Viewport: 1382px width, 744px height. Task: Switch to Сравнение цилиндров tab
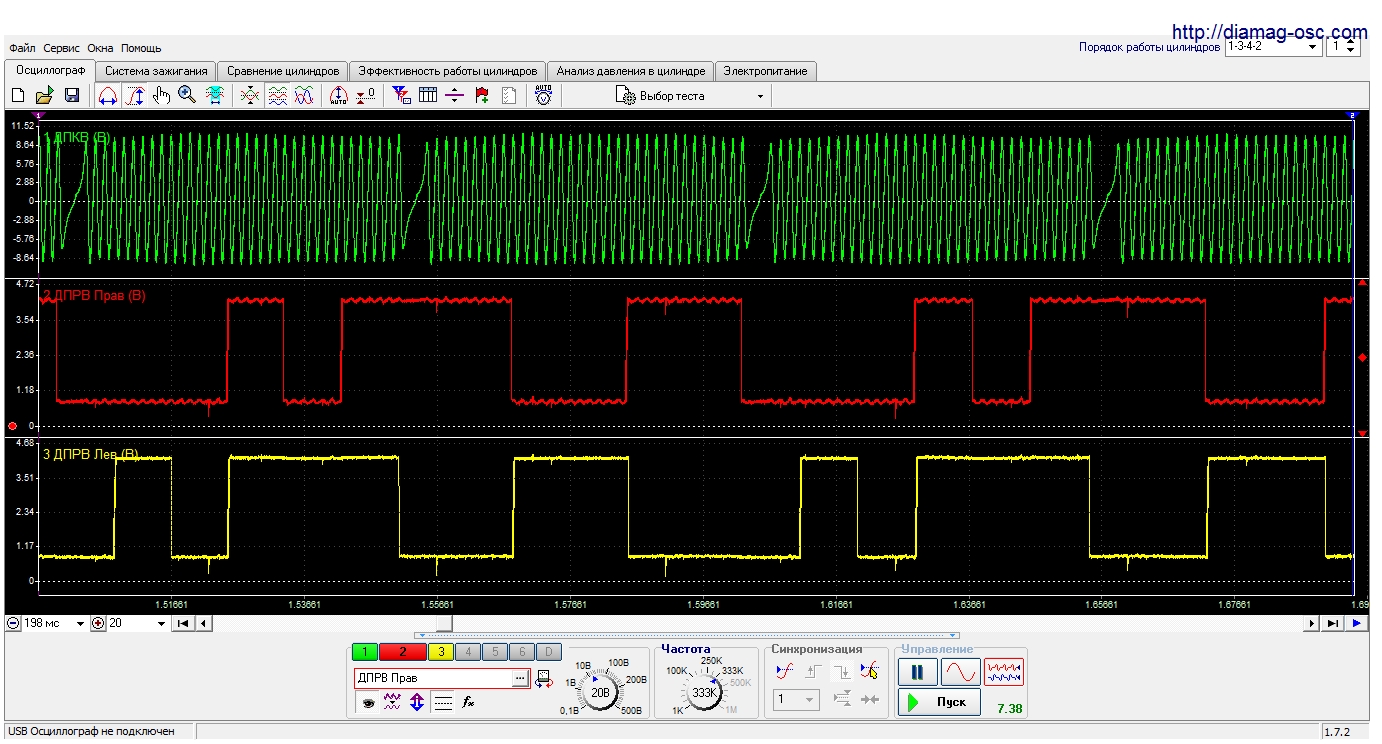(x=283, y=71)
